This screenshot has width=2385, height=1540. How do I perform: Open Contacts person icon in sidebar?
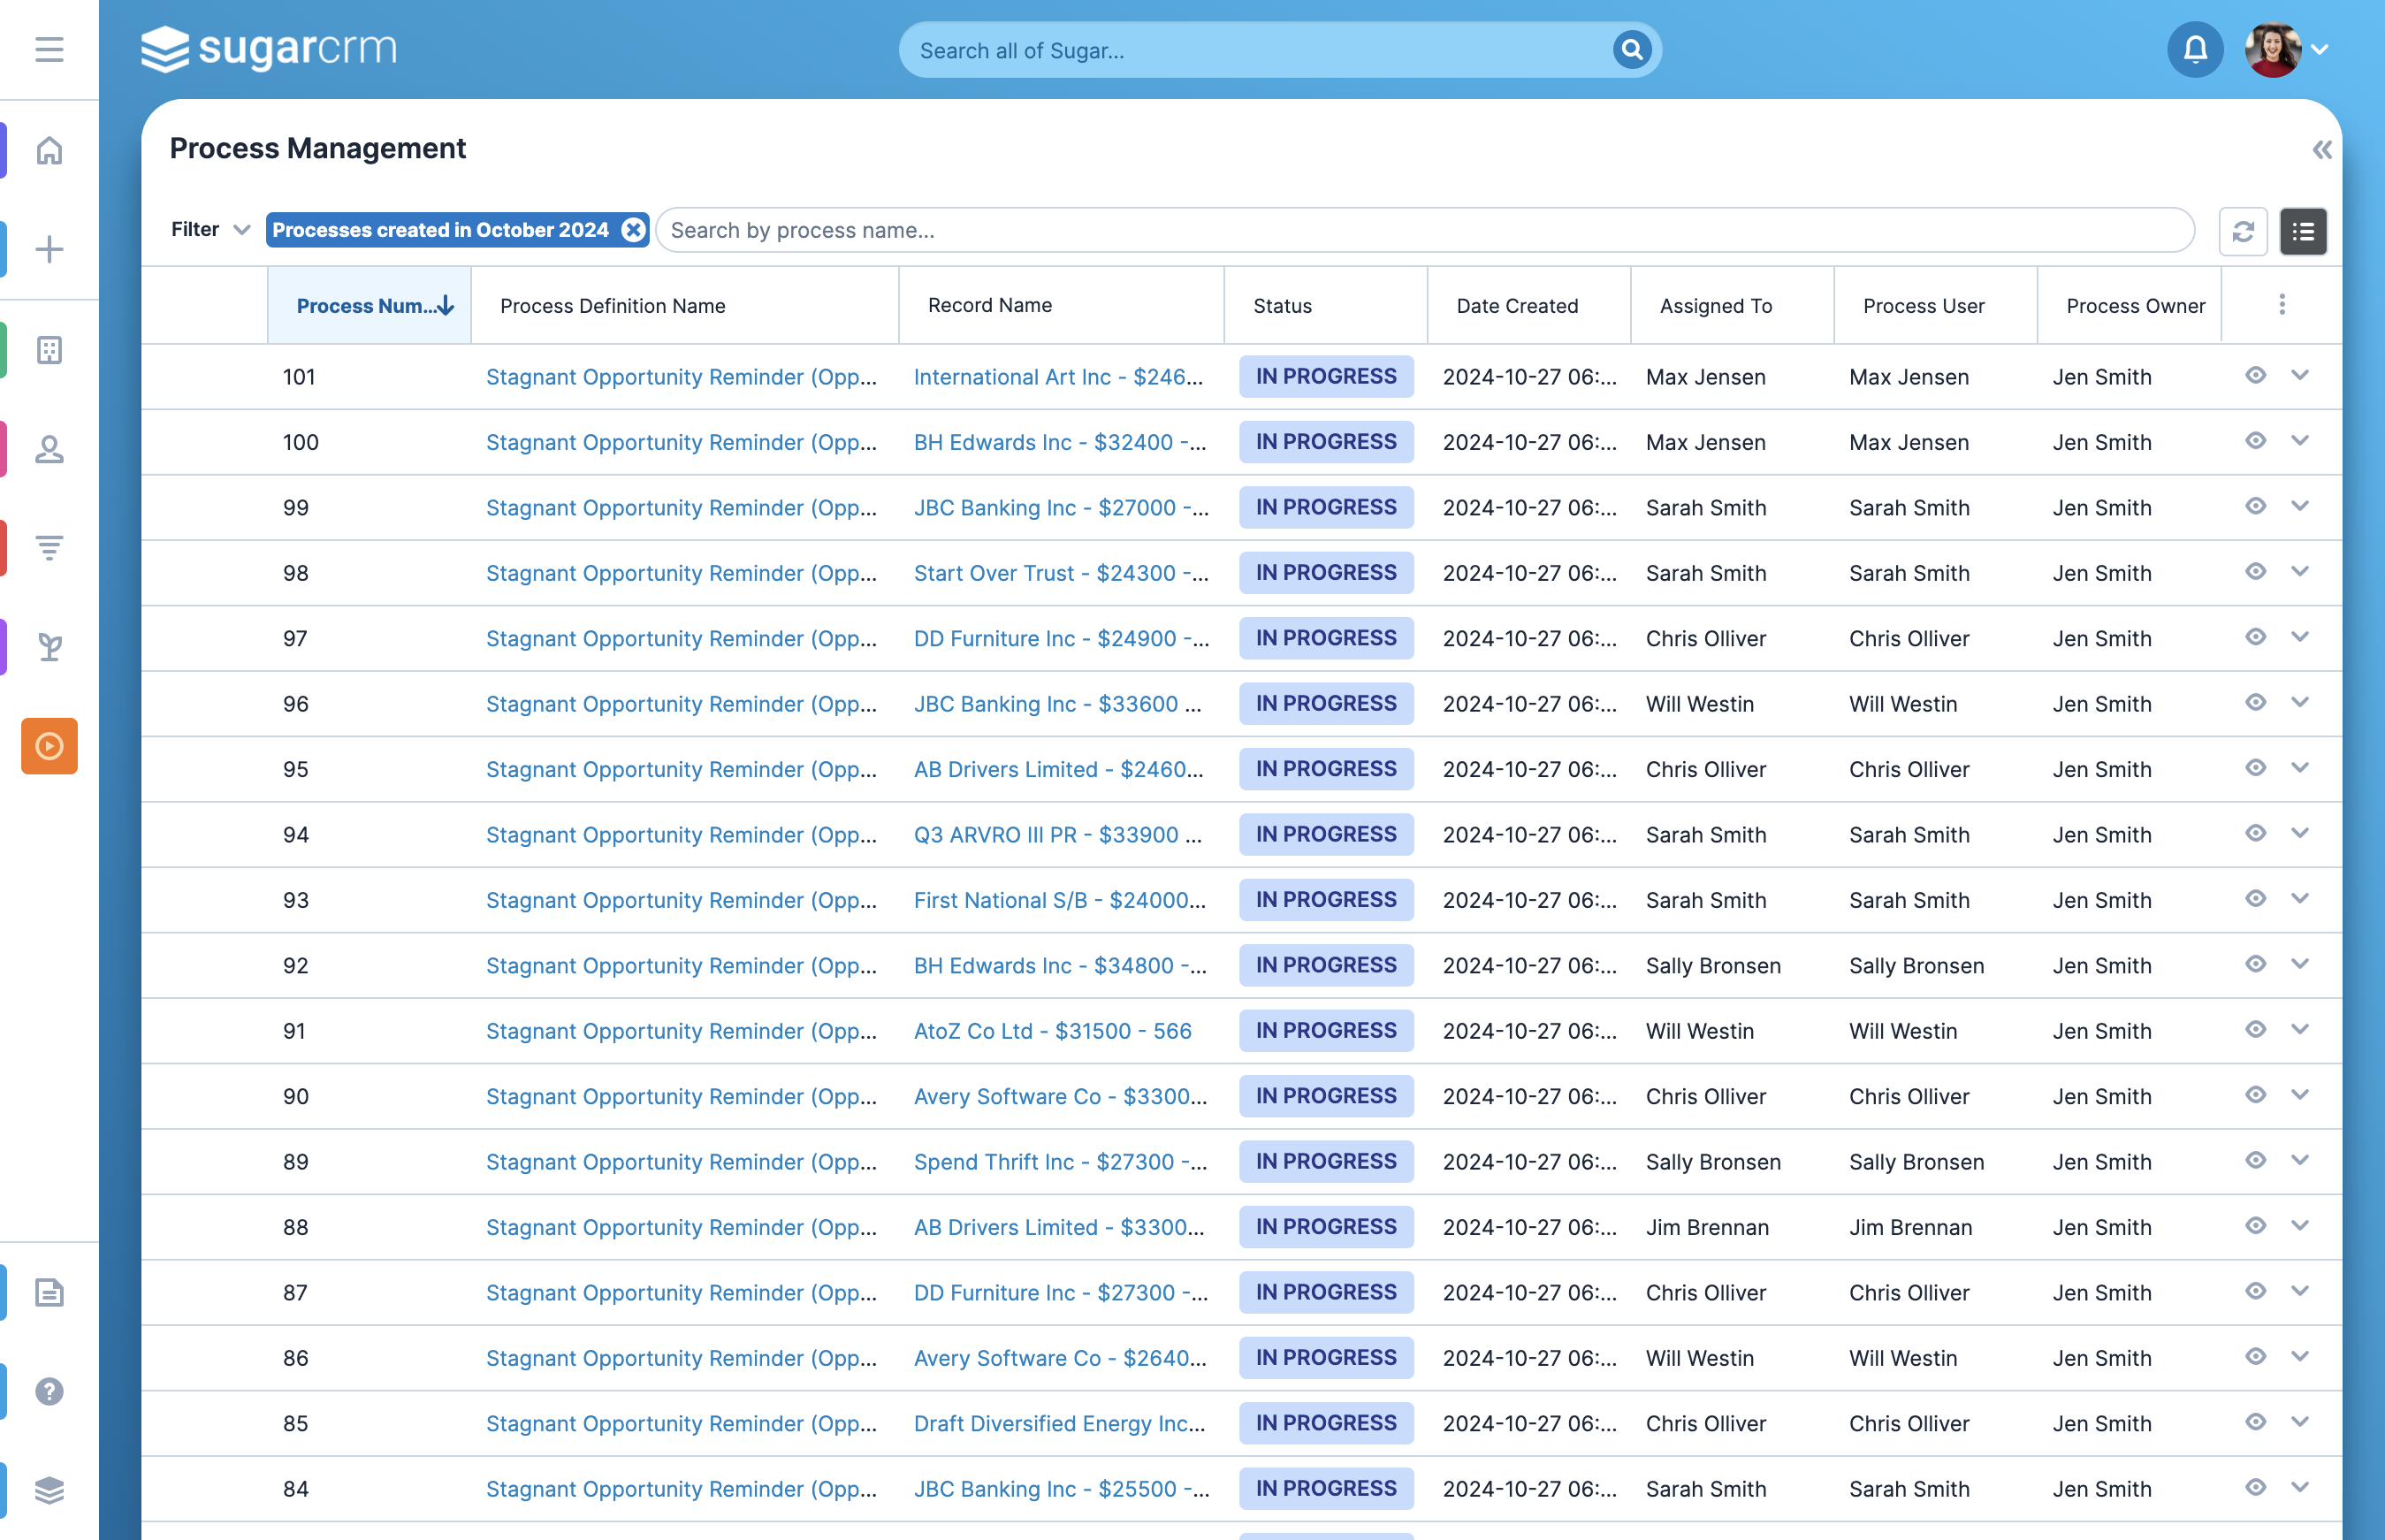point(49,449)
